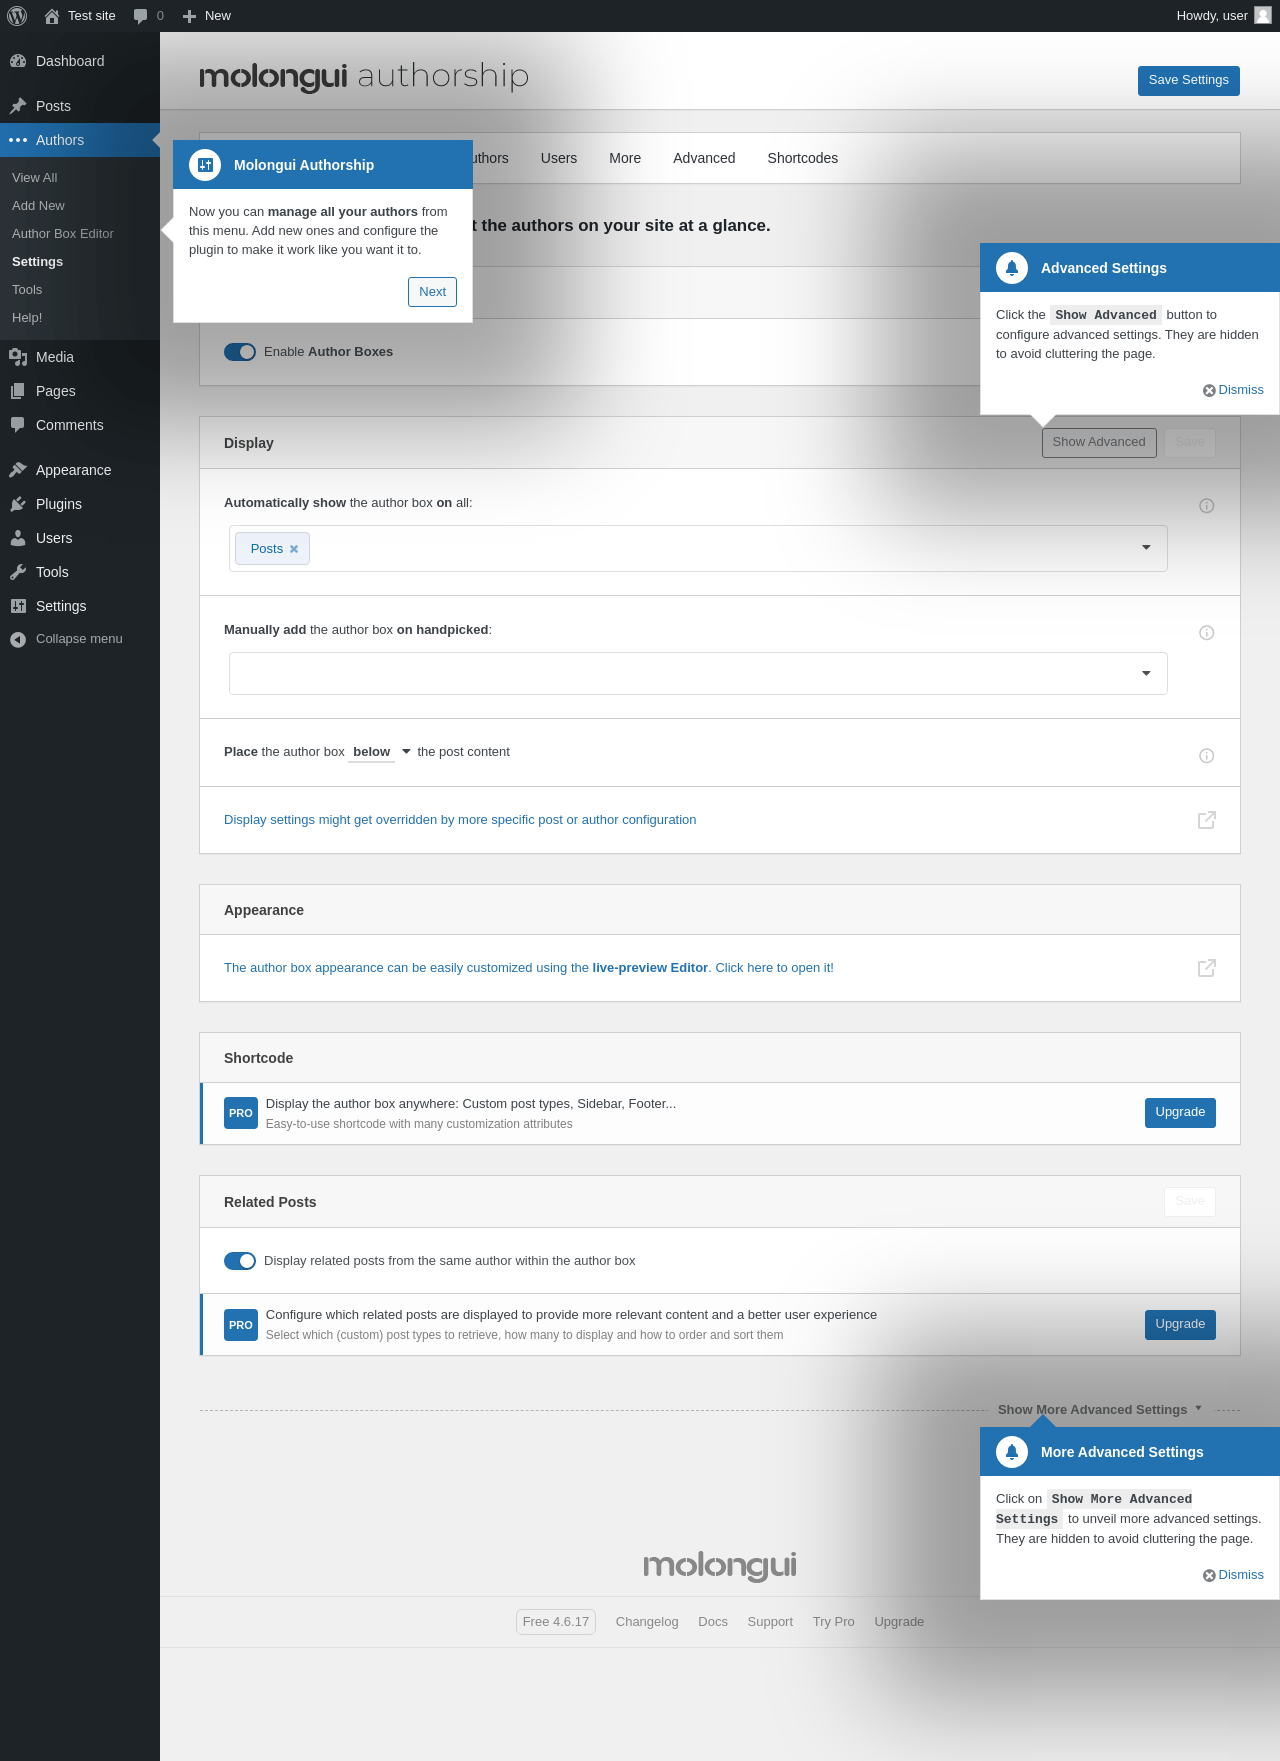
Task: Dismiss the More Advanced Settings tooltip
Action: (1233, 1575)
